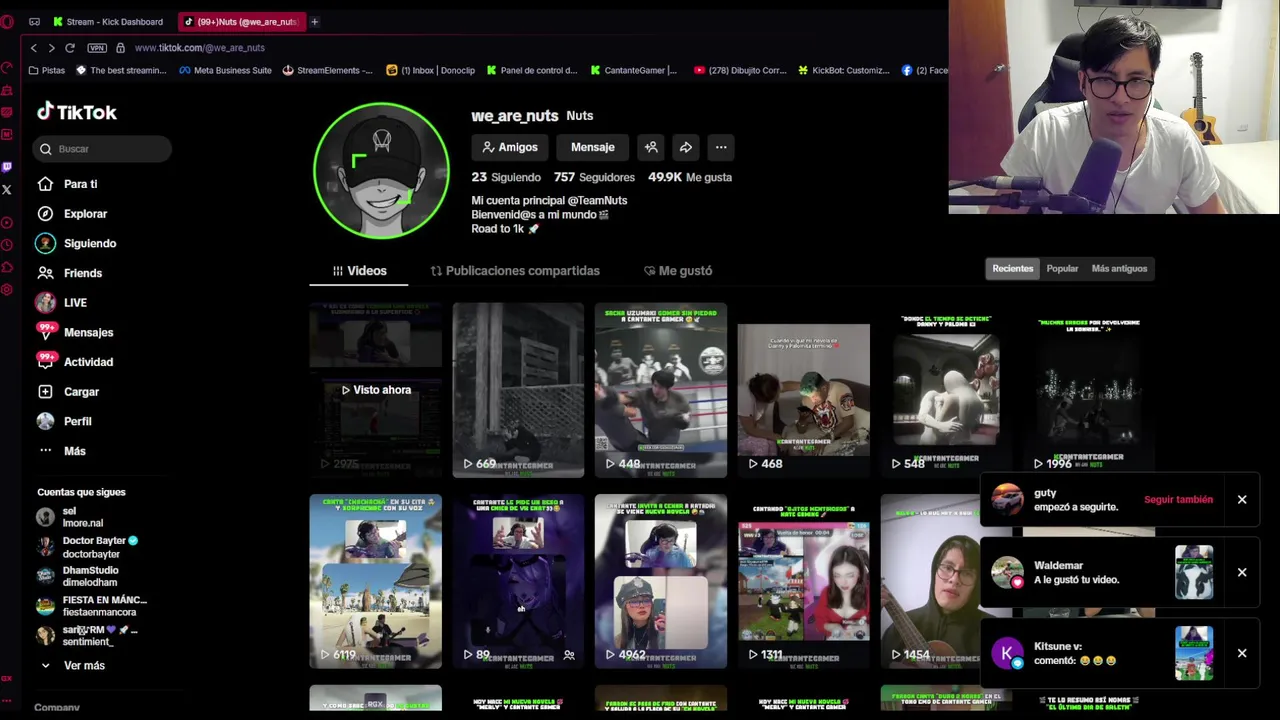Open the FIESTA EN MÁNCORA account
This screenshot has height=720, width=1280.
pos(92,606)
